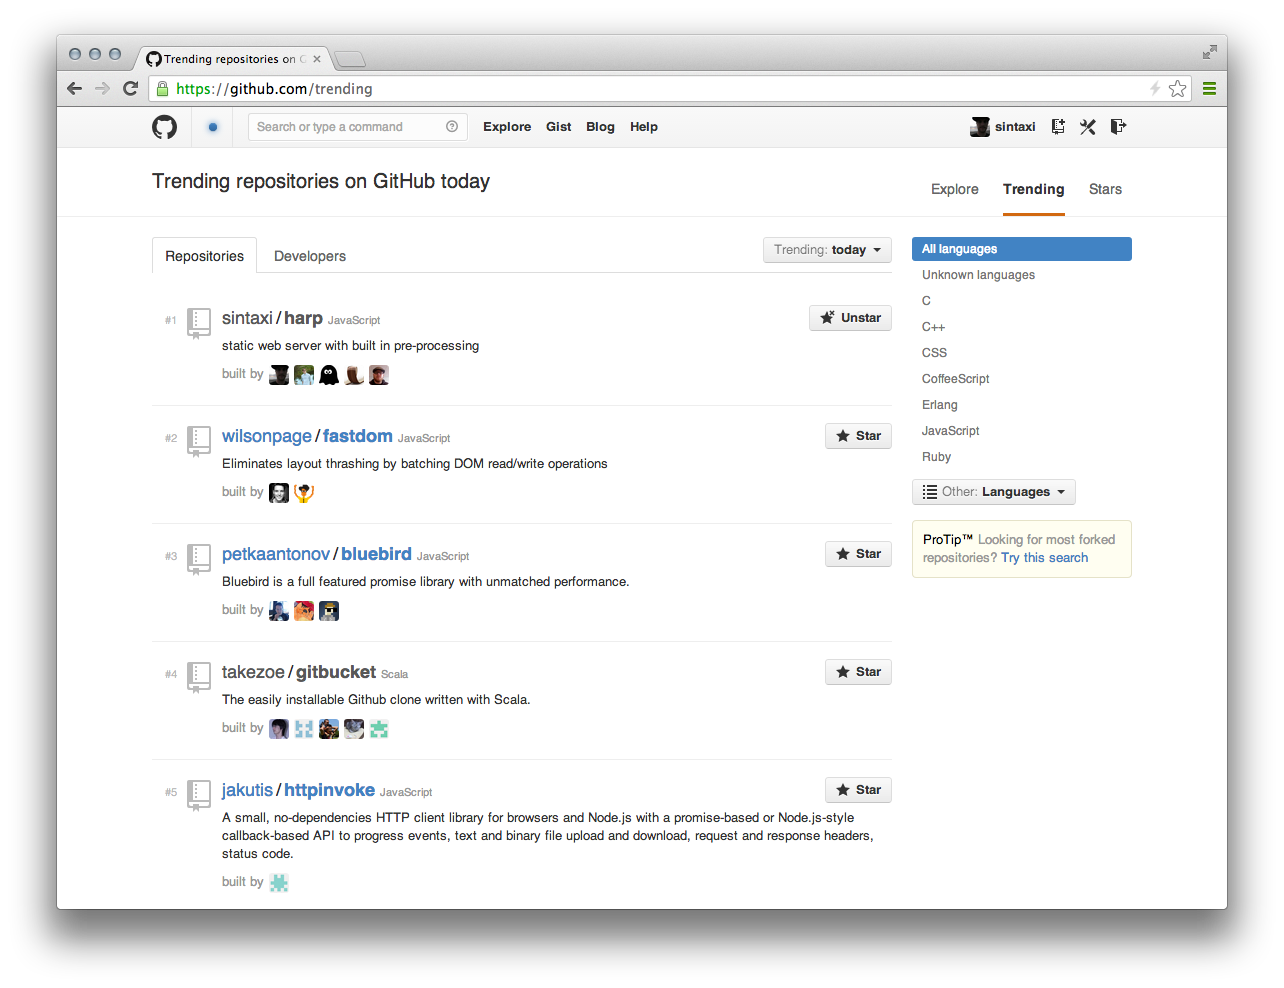Bookmark page with the star icon

tap(1178, 88)
